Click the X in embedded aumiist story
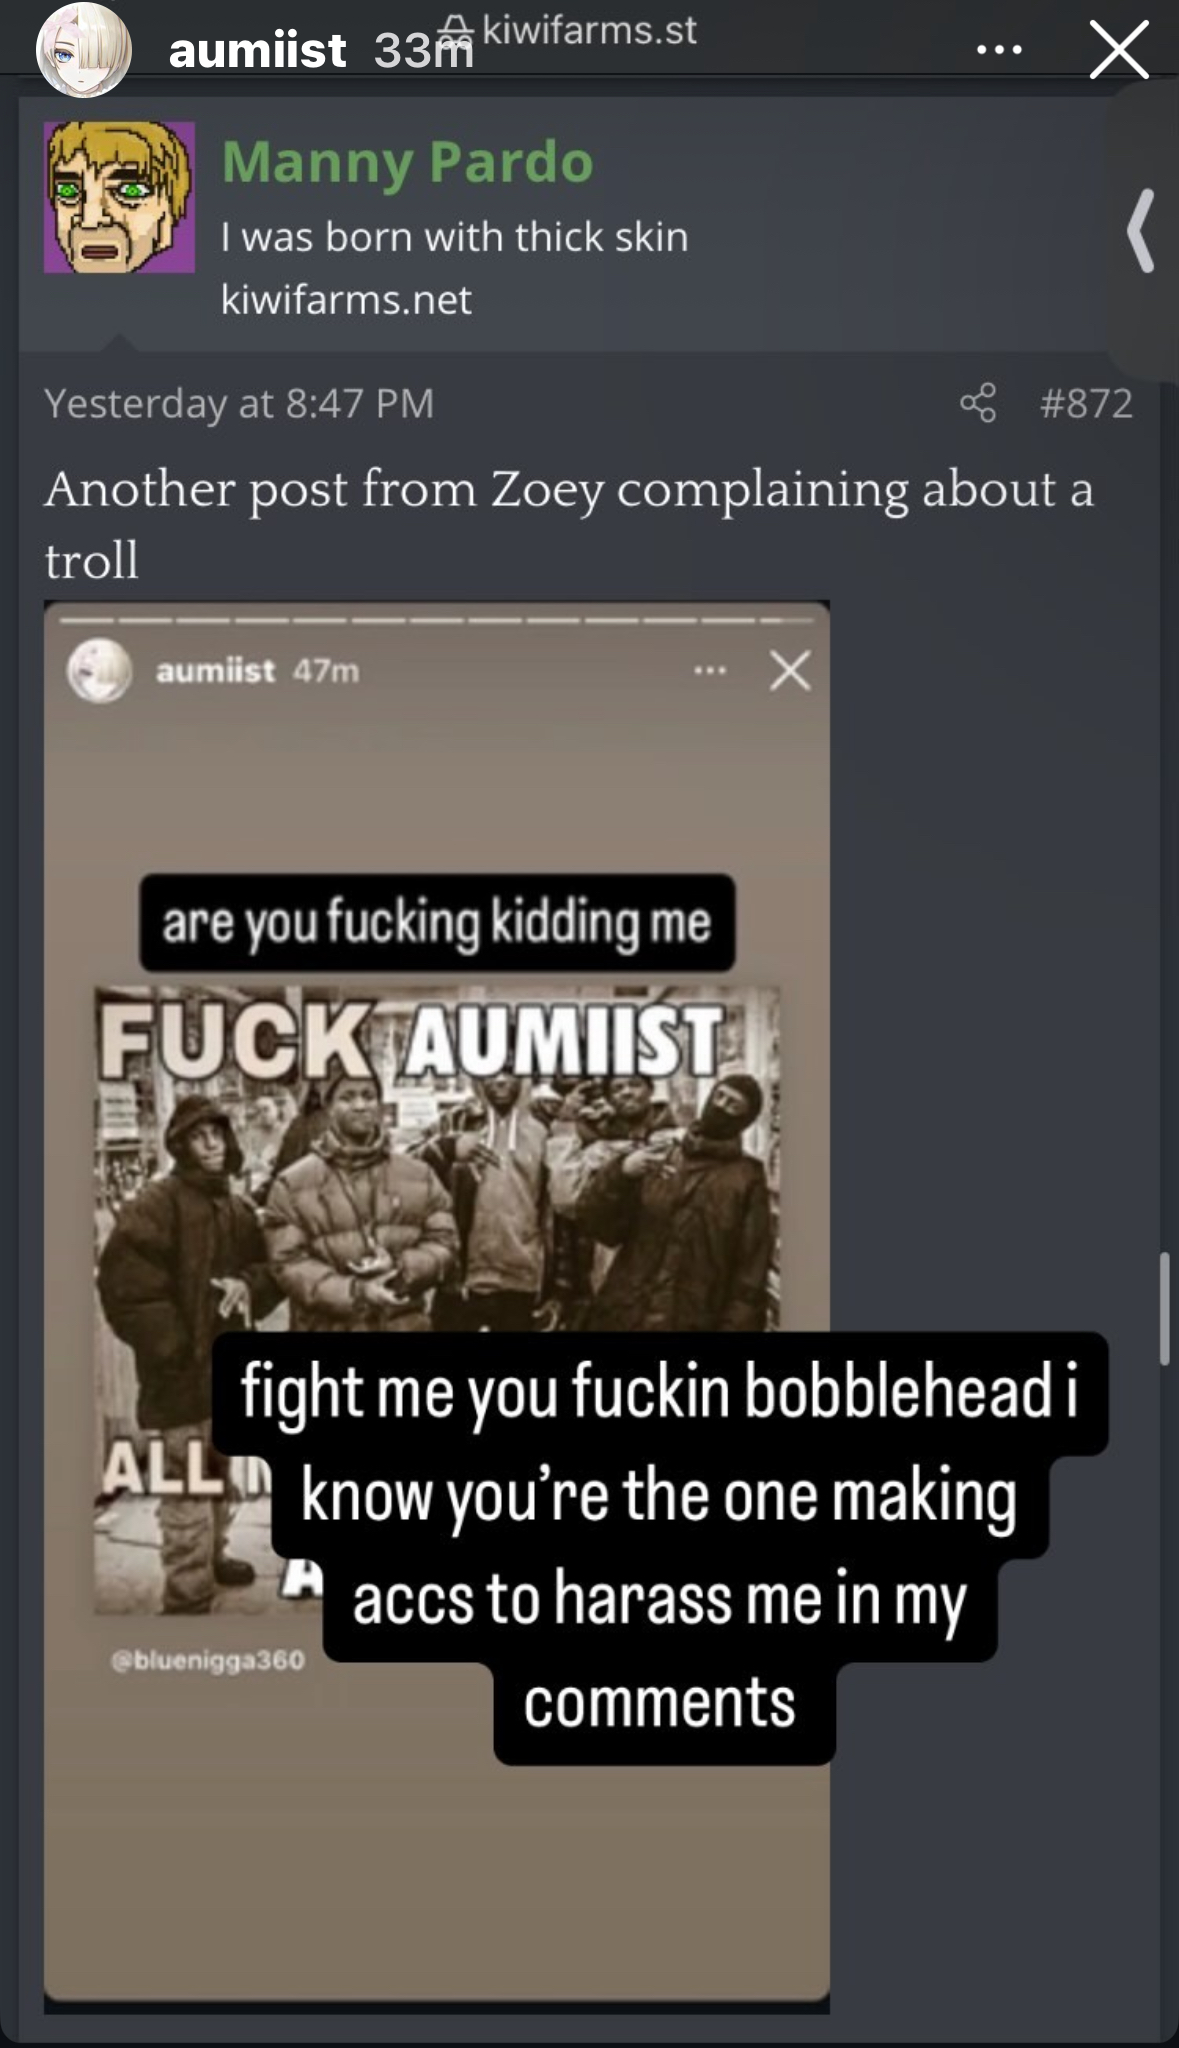 [x=790, y=671]
